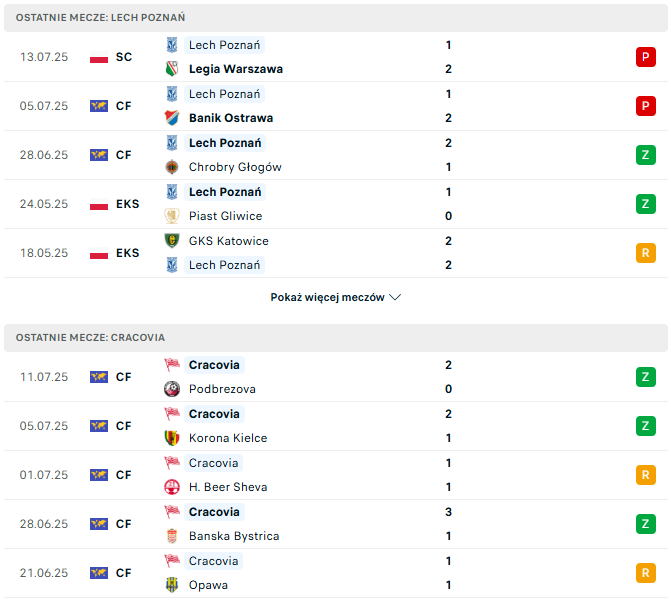Click the Chrobry Głogów club crest

pos(172,167)
